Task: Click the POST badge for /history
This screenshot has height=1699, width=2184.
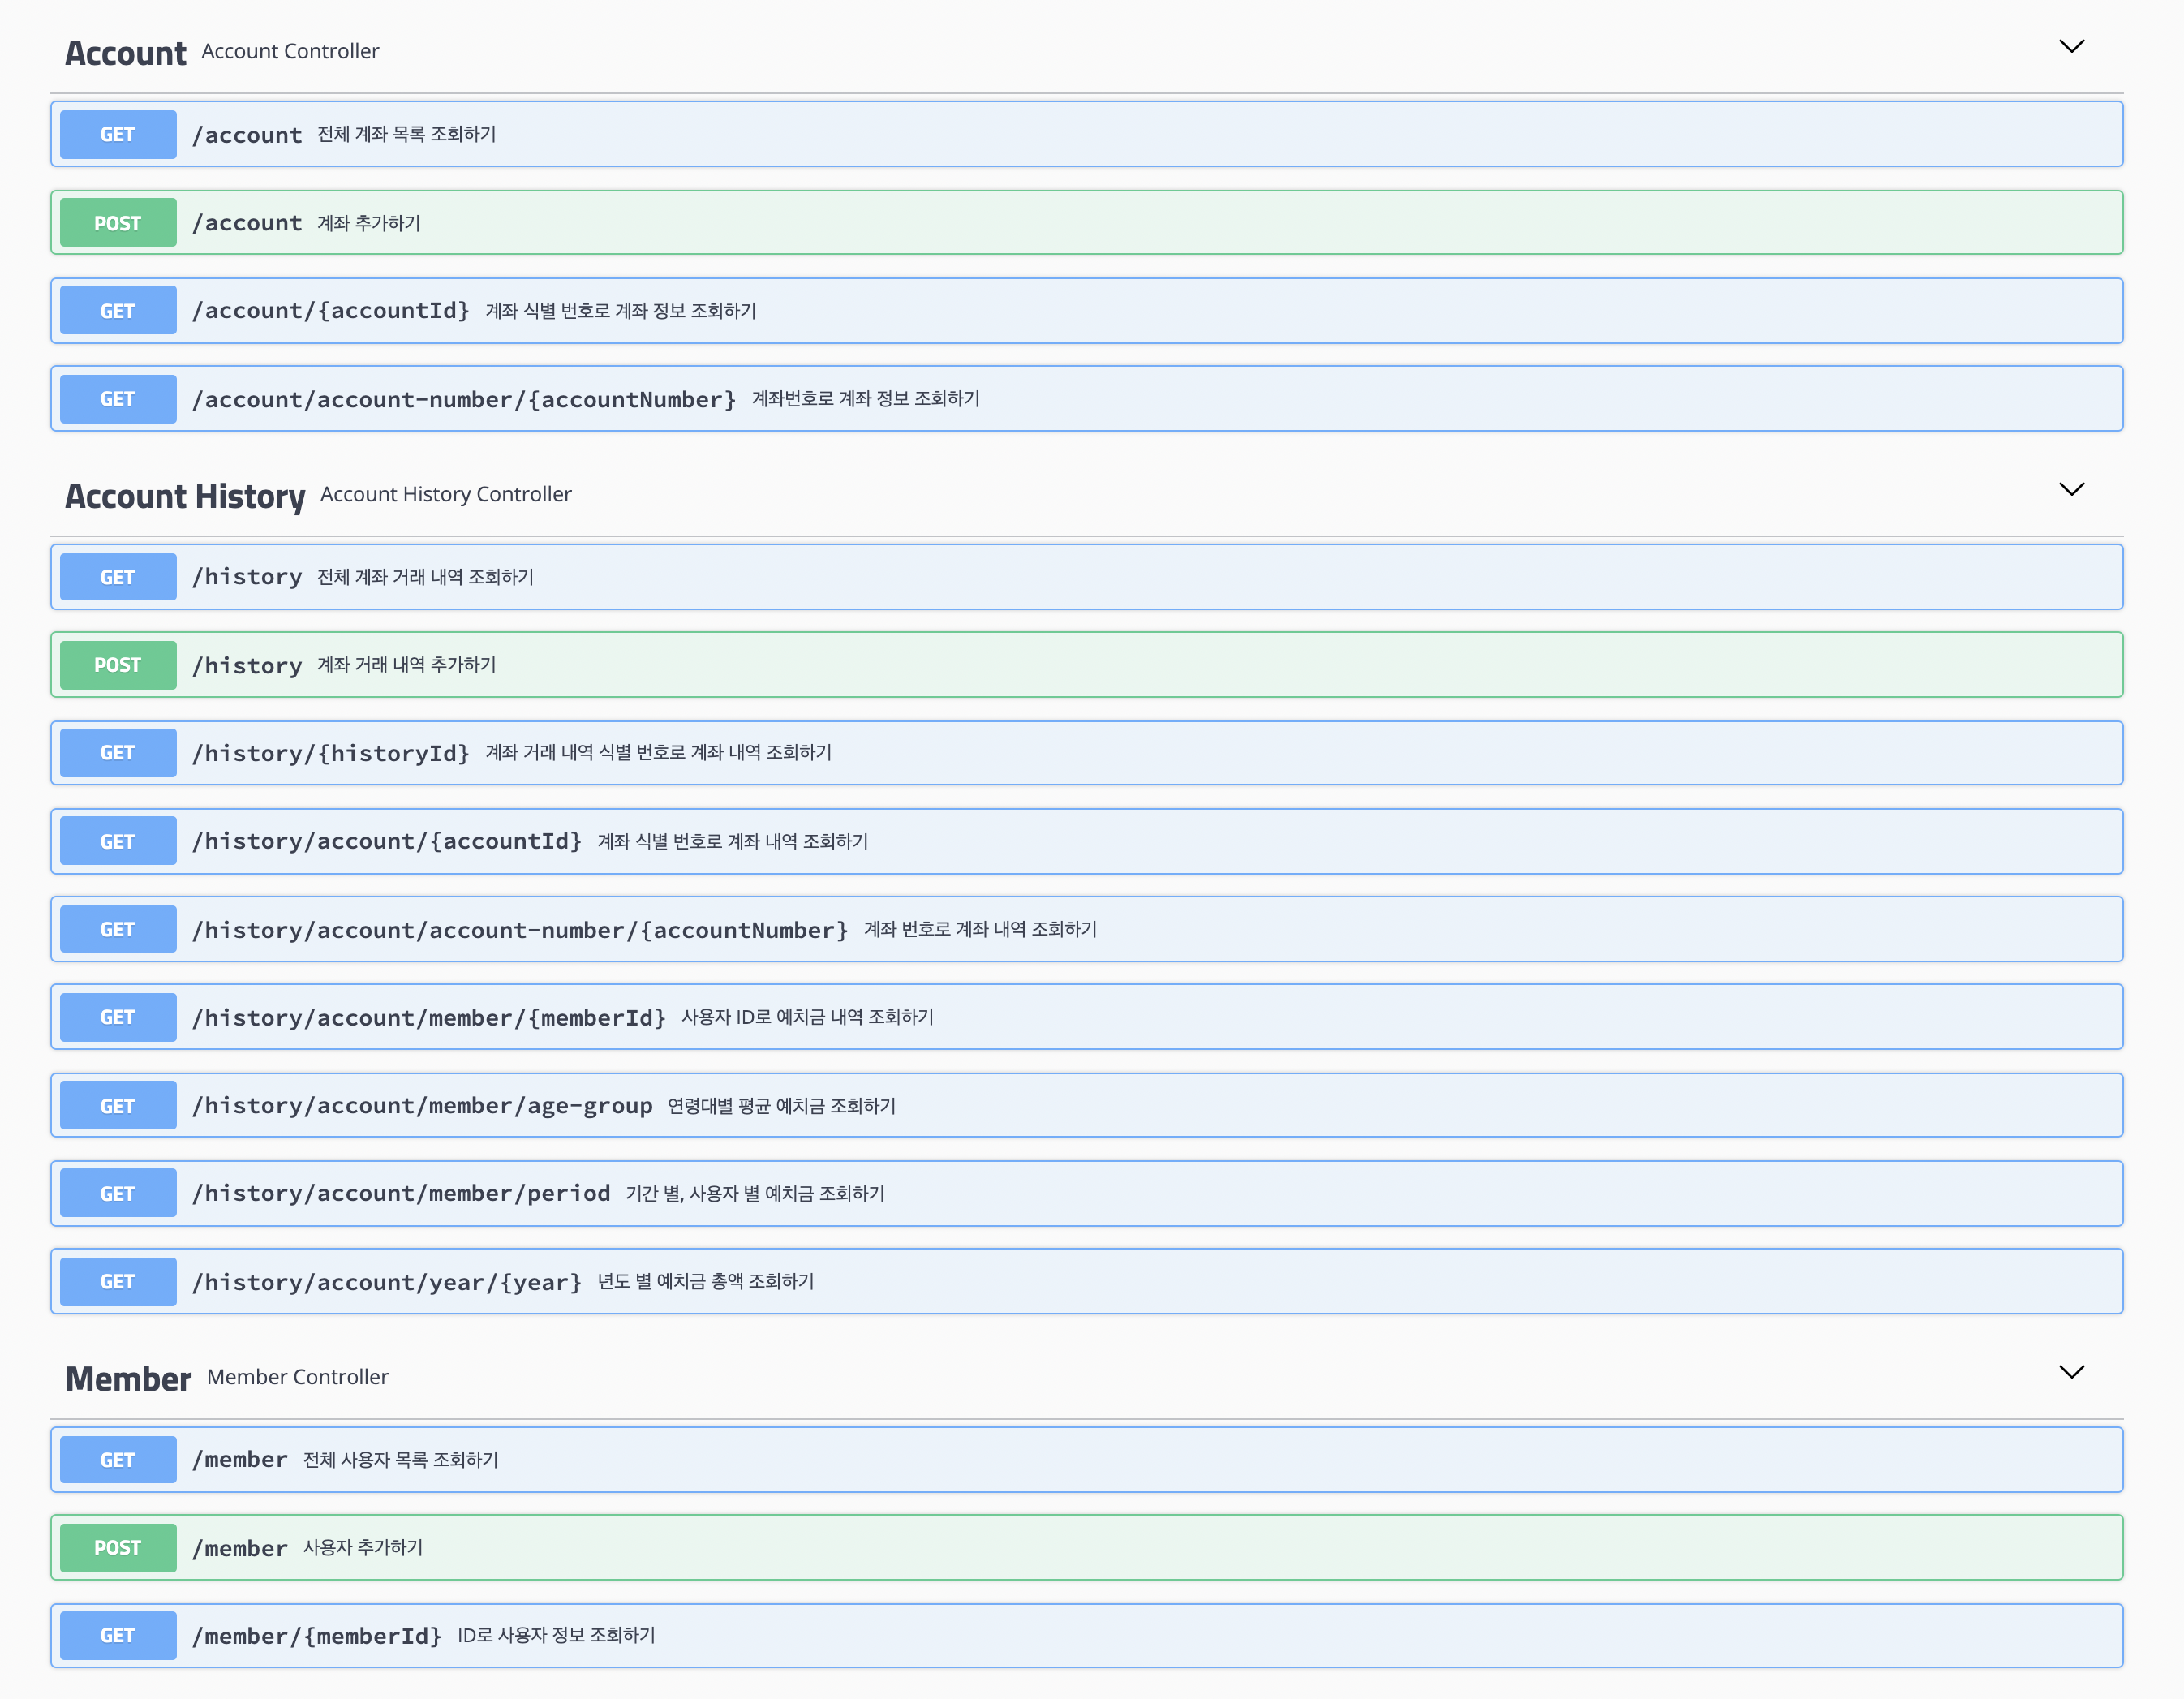Action: click(117, 664)
